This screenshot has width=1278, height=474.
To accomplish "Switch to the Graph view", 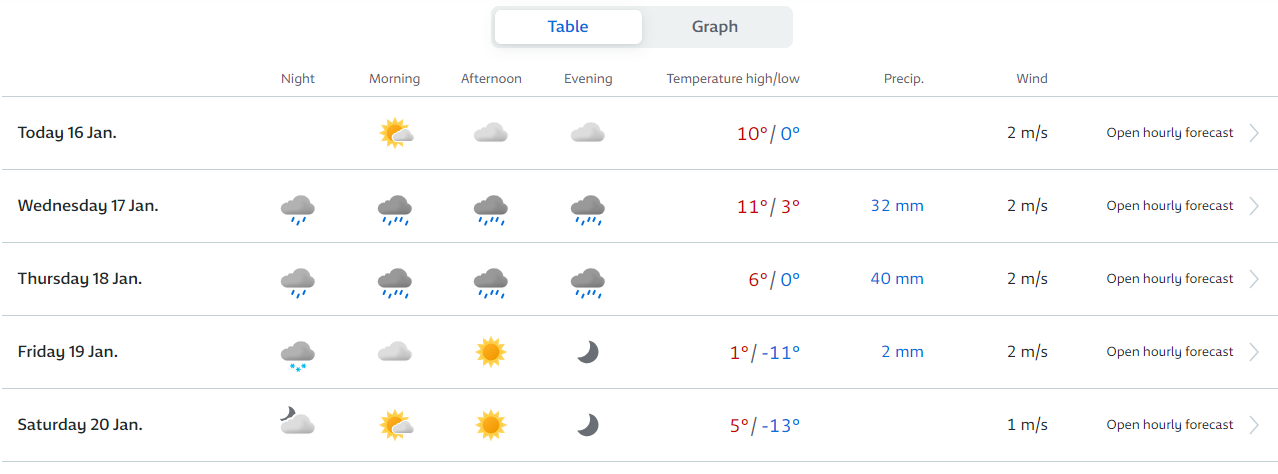I will (x=715, y=27).
